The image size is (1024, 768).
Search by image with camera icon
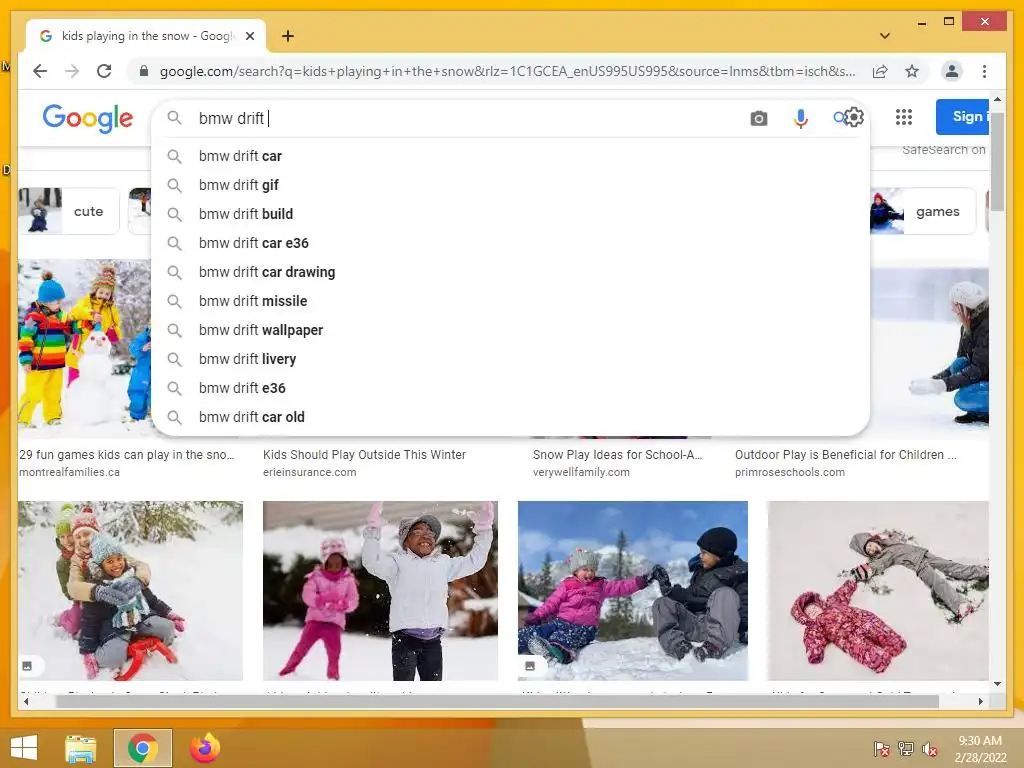tap(758, 118)
